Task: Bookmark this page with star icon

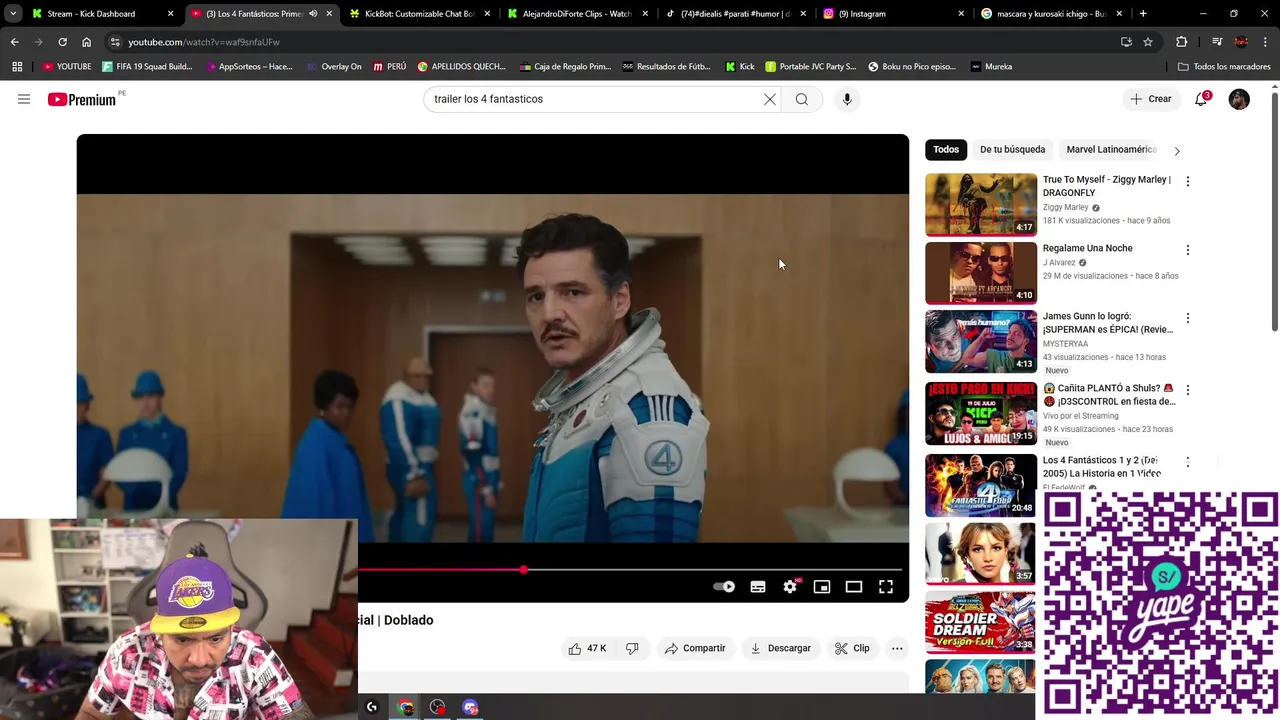Action: [1148, 42]
